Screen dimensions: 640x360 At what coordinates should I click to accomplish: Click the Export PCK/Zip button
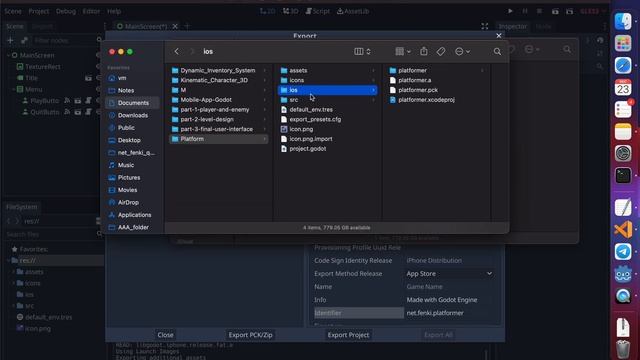pyautogui.click(x=250, y=335)
